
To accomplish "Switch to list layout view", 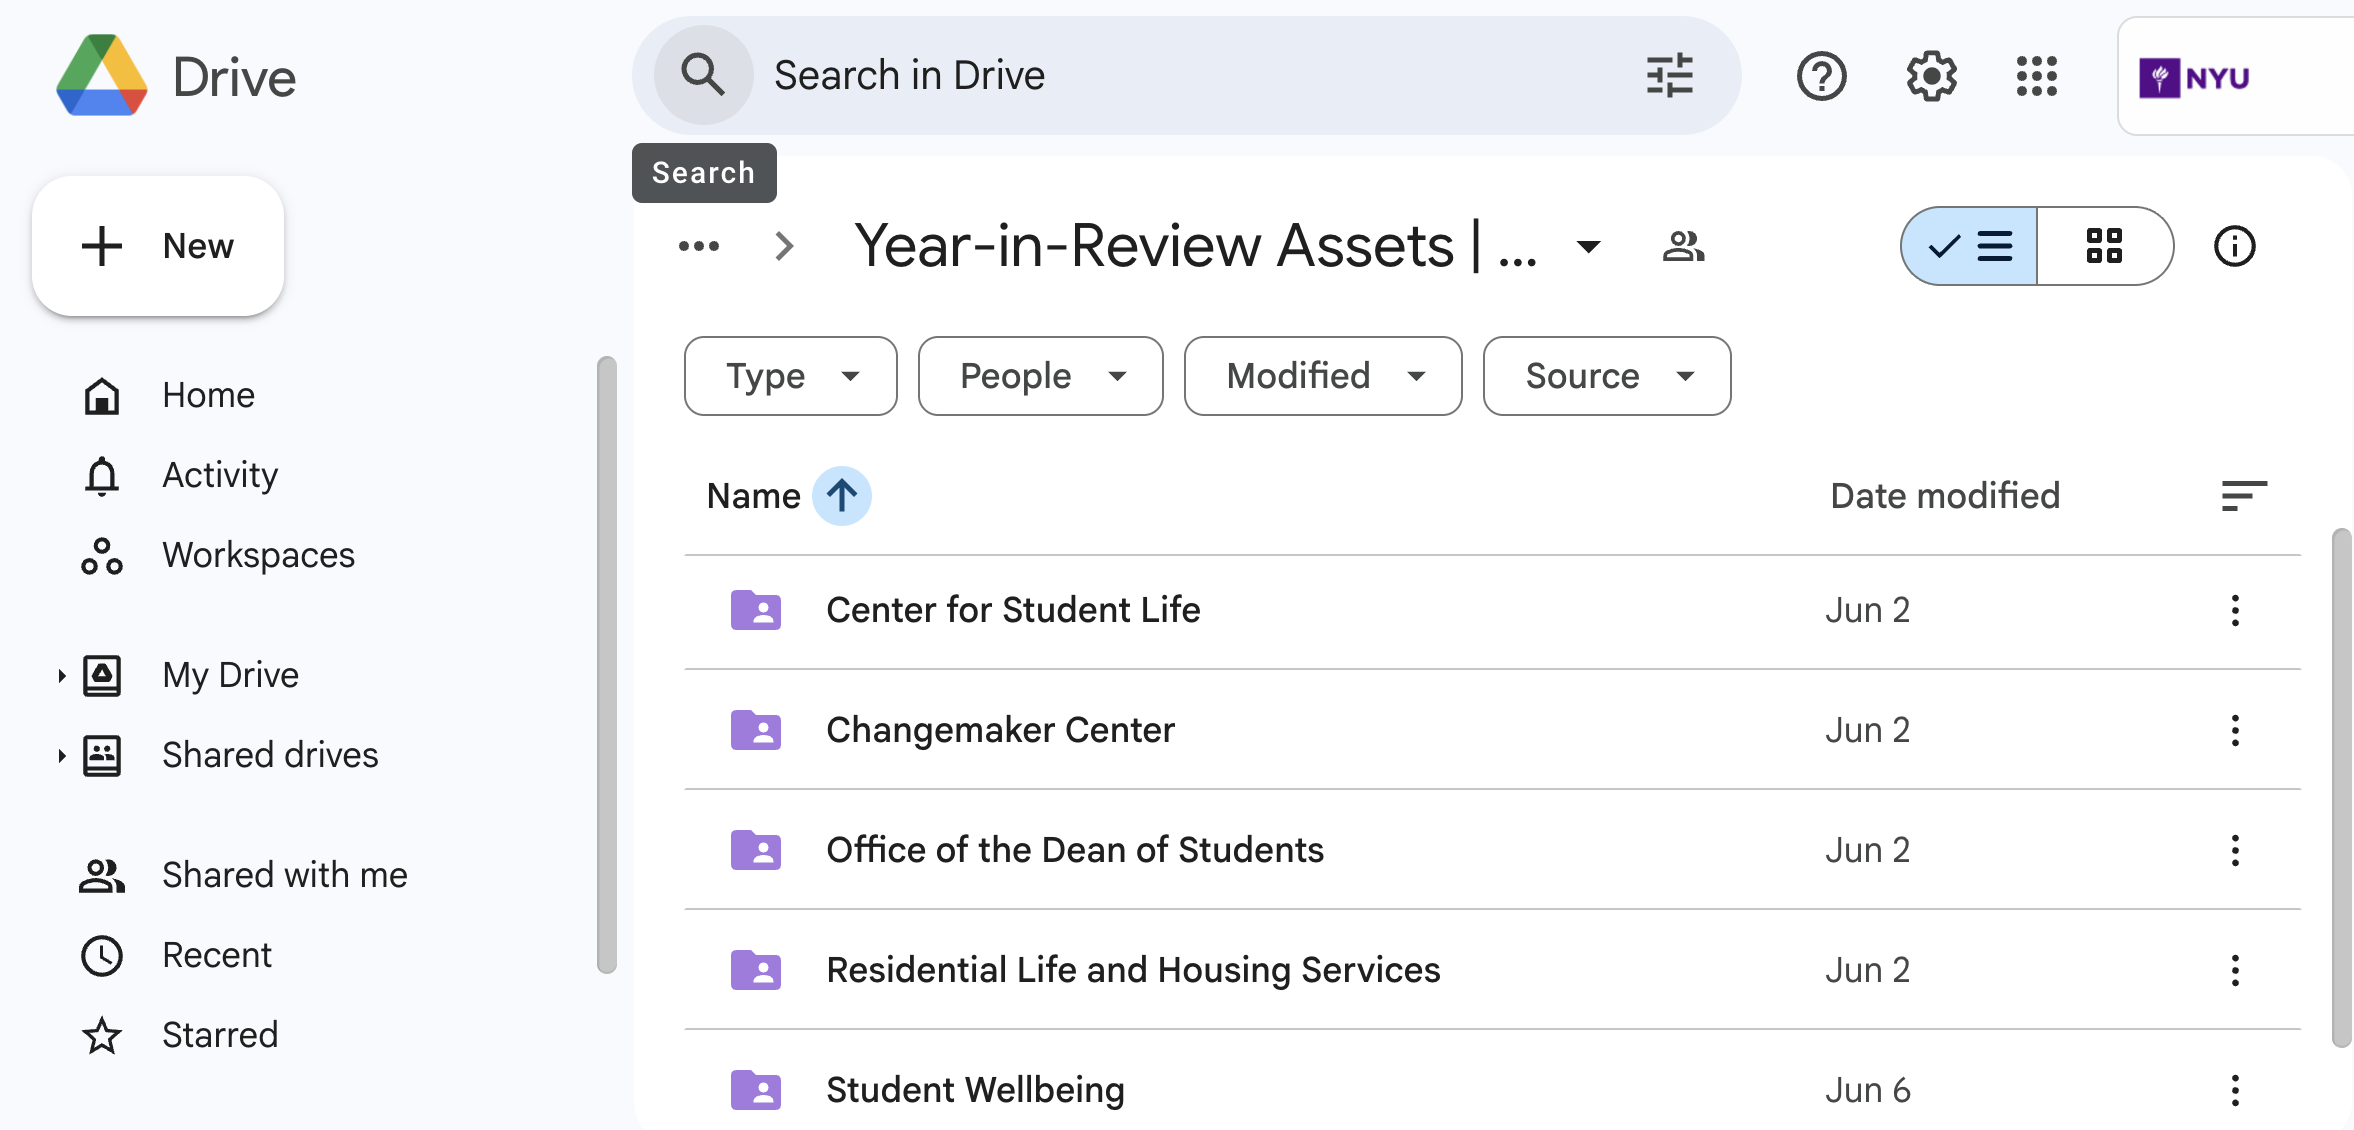I will (x=1970, y=246).
